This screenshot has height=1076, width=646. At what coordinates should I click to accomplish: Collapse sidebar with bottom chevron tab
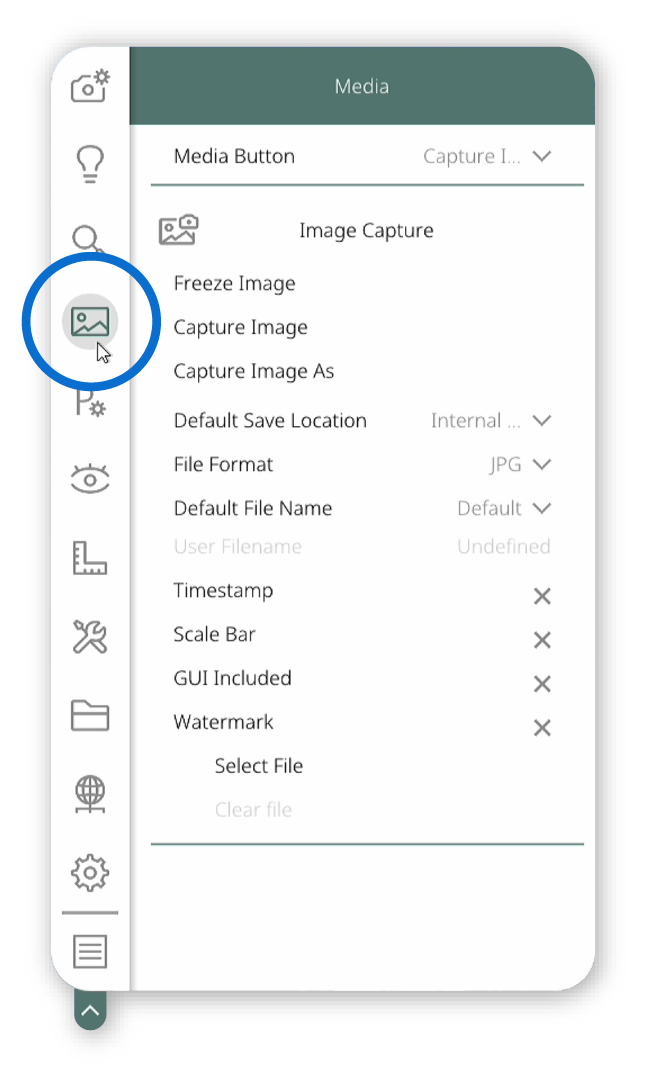pyautogui.click(x=90, y=1010)
